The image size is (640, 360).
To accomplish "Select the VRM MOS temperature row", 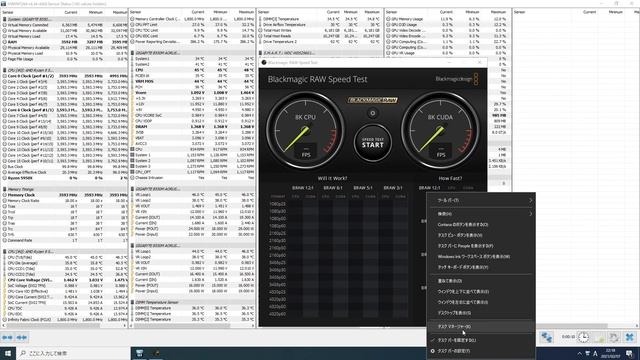I will 192,81.
